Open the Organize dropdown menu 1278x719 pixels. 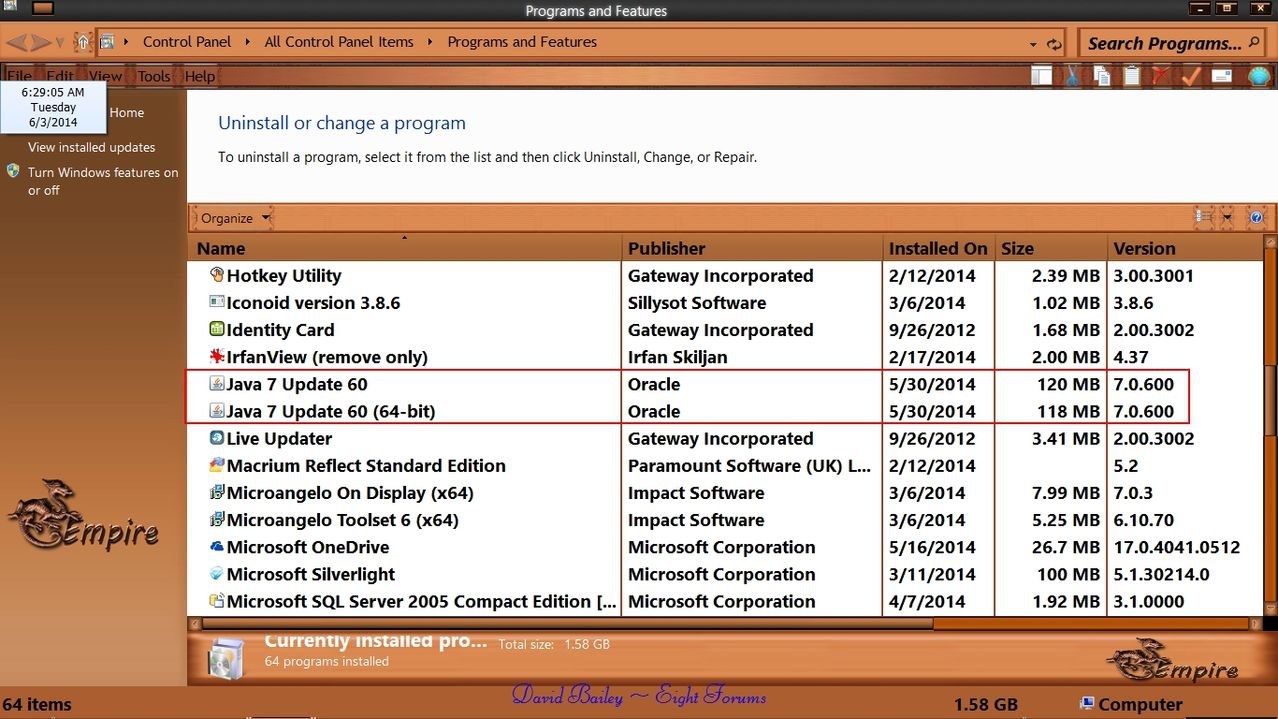231,217
